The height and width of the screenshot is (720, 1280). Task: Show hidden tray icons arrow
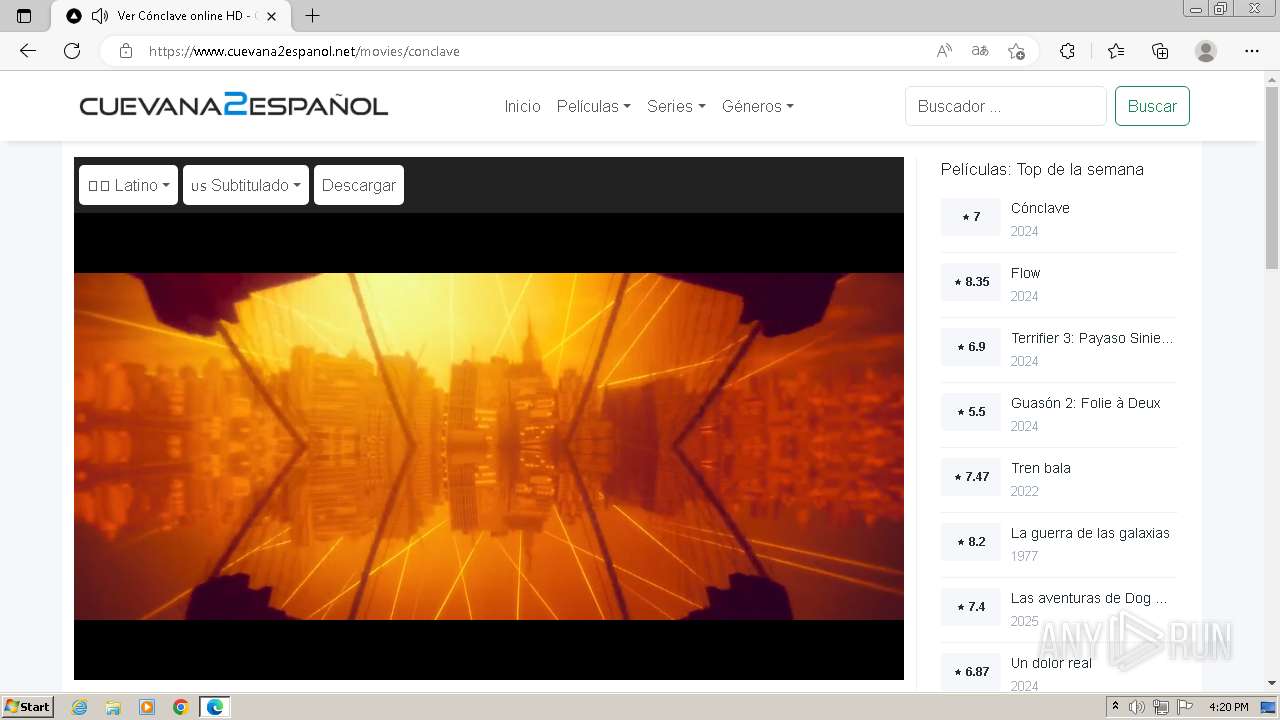coord(1116,707)
